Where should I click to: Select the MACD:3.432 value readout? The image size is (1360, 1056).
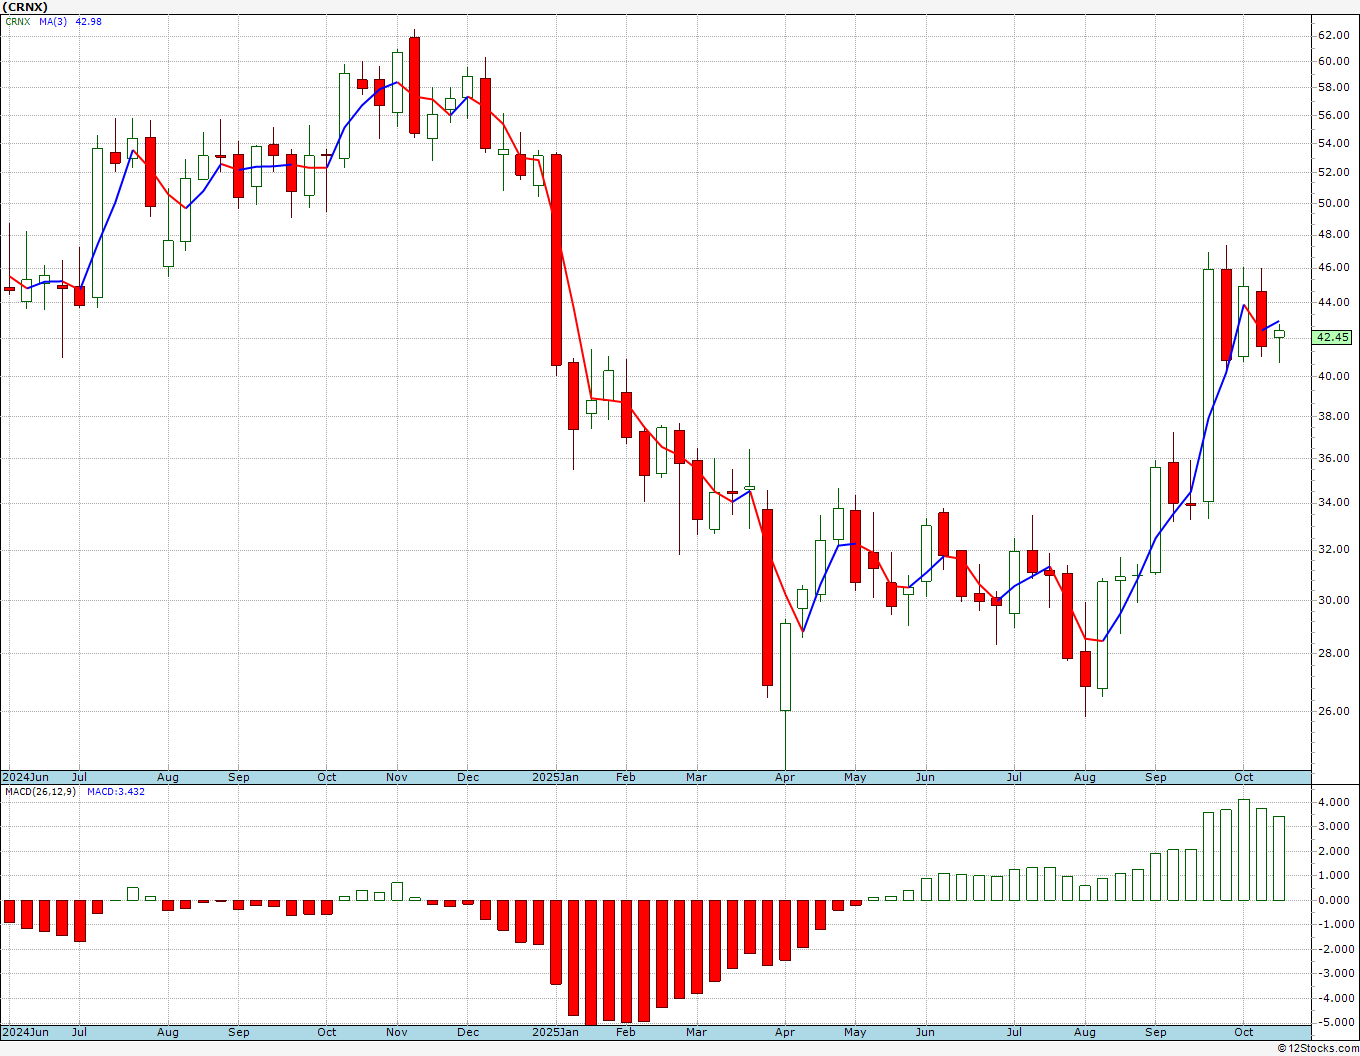(x=115, y=792)
